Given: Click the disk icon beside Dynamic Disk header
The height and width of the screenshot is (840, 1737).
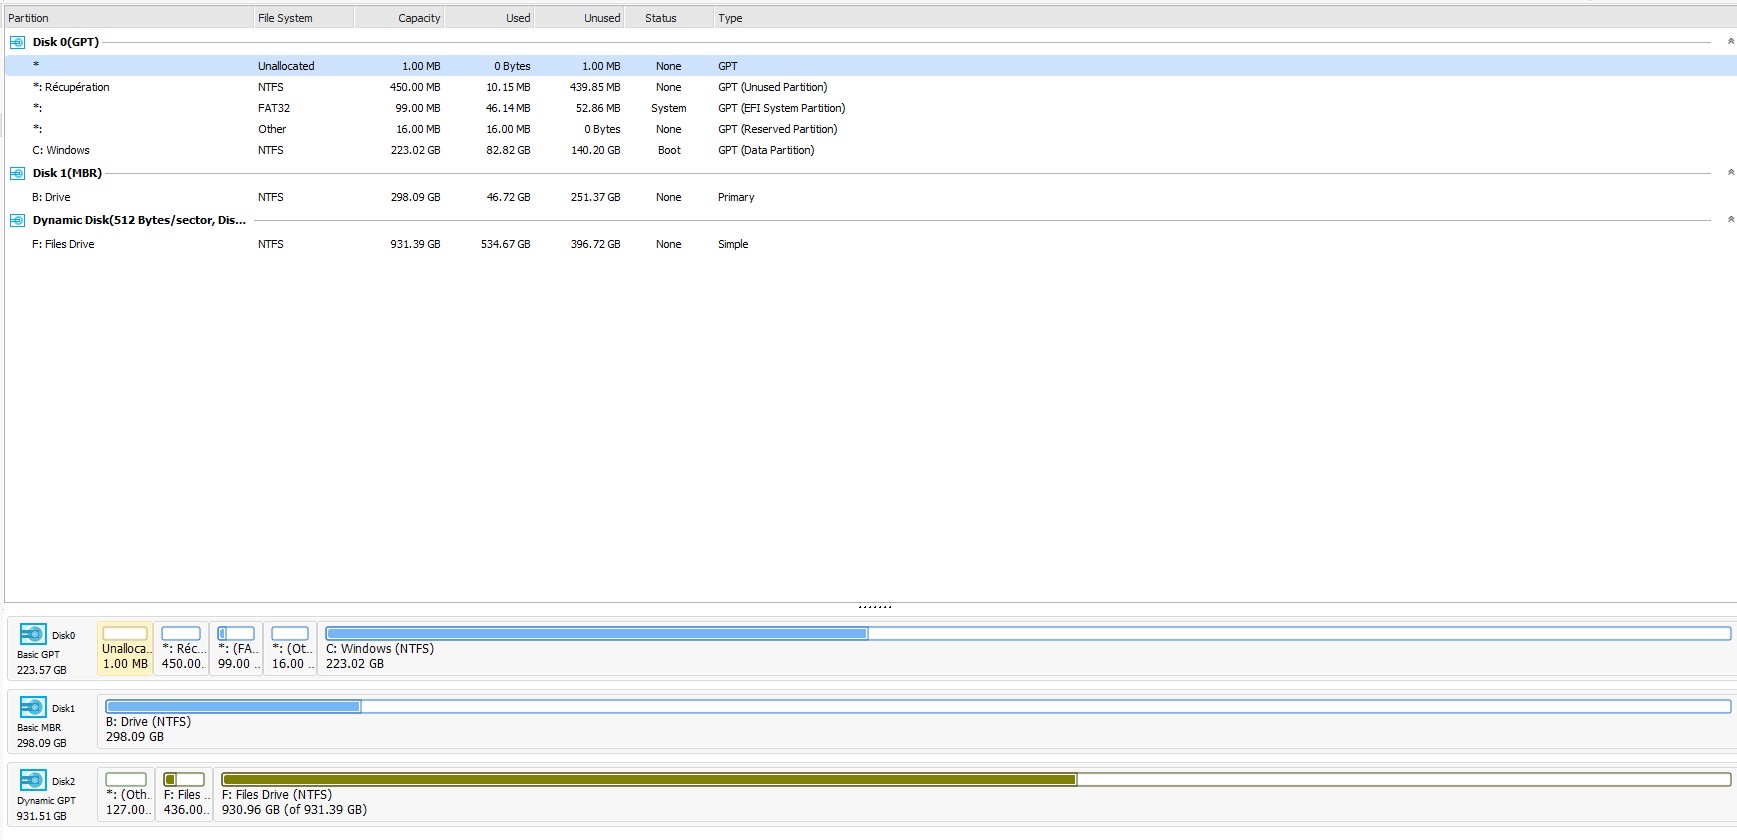Looking at the screenshot, I should pos(17,220).
